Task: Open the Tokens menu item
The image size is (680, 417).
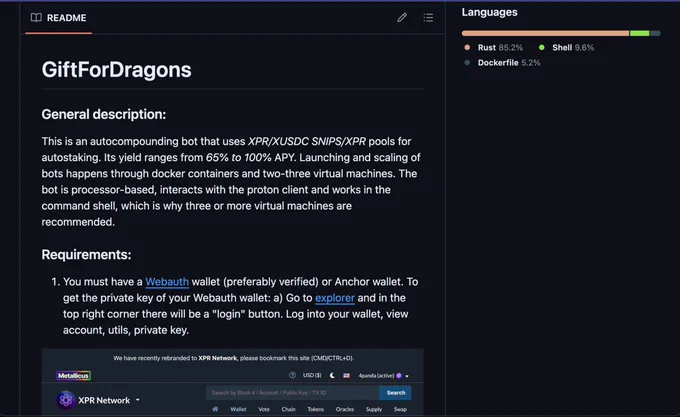Action: pos(316,409)
